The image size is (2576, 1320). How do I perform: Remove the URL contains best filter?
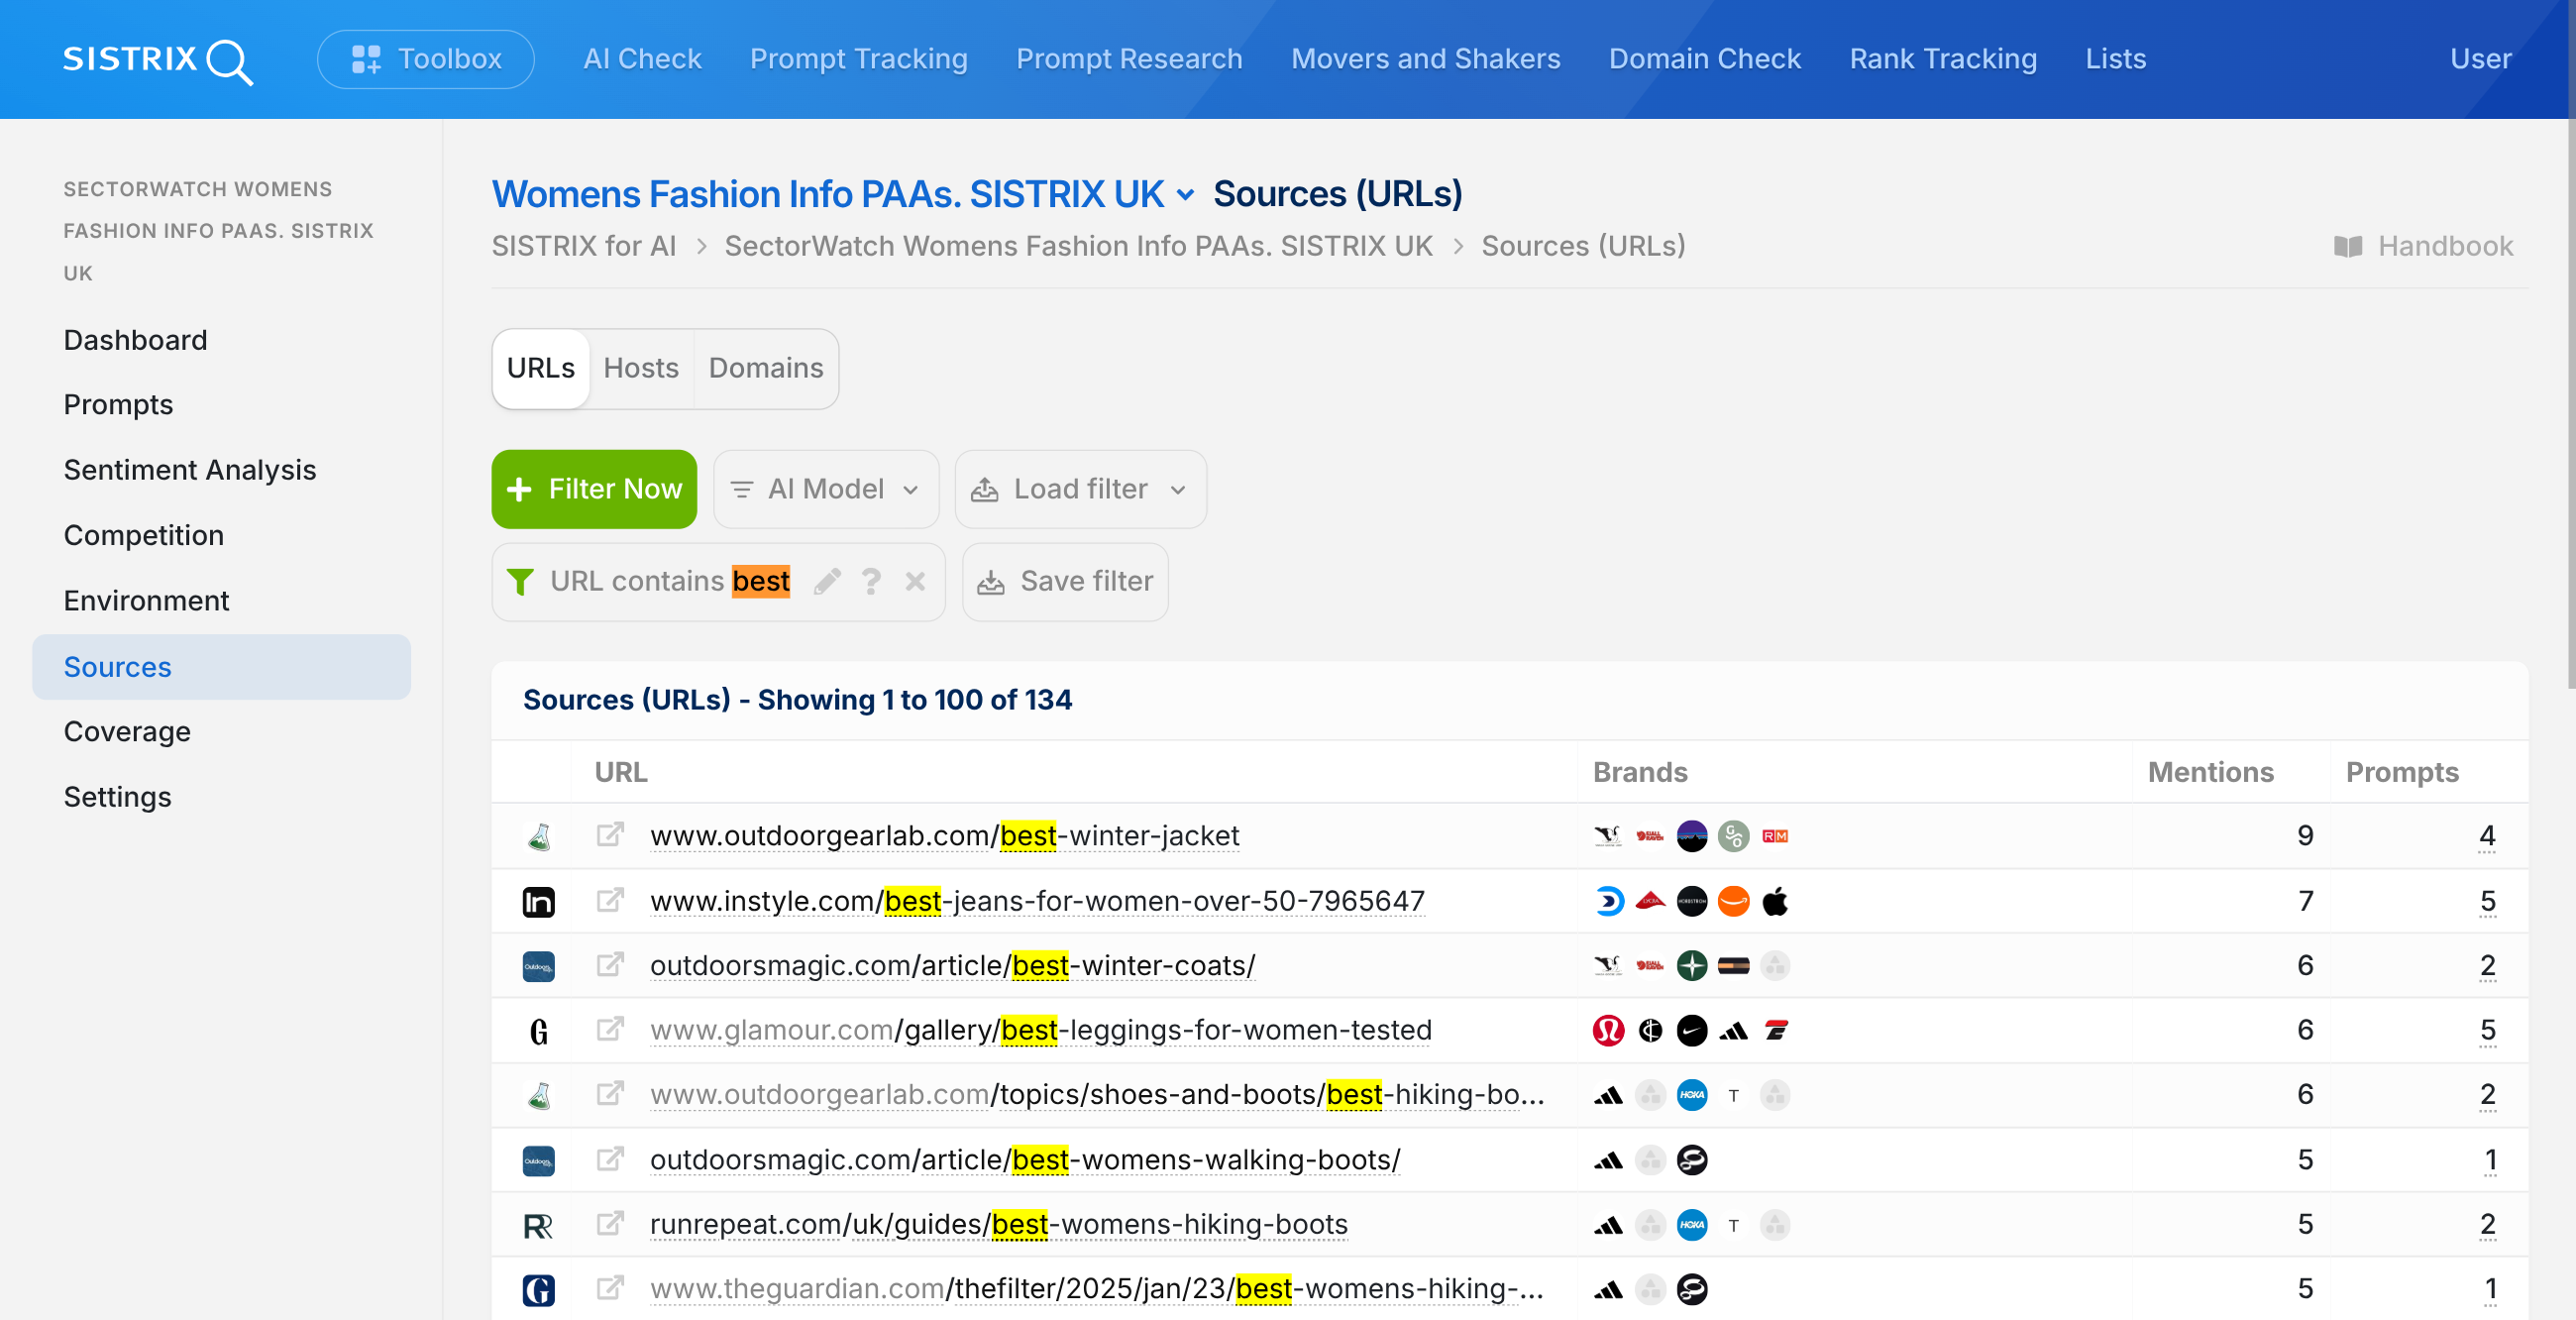click(915, 581)
